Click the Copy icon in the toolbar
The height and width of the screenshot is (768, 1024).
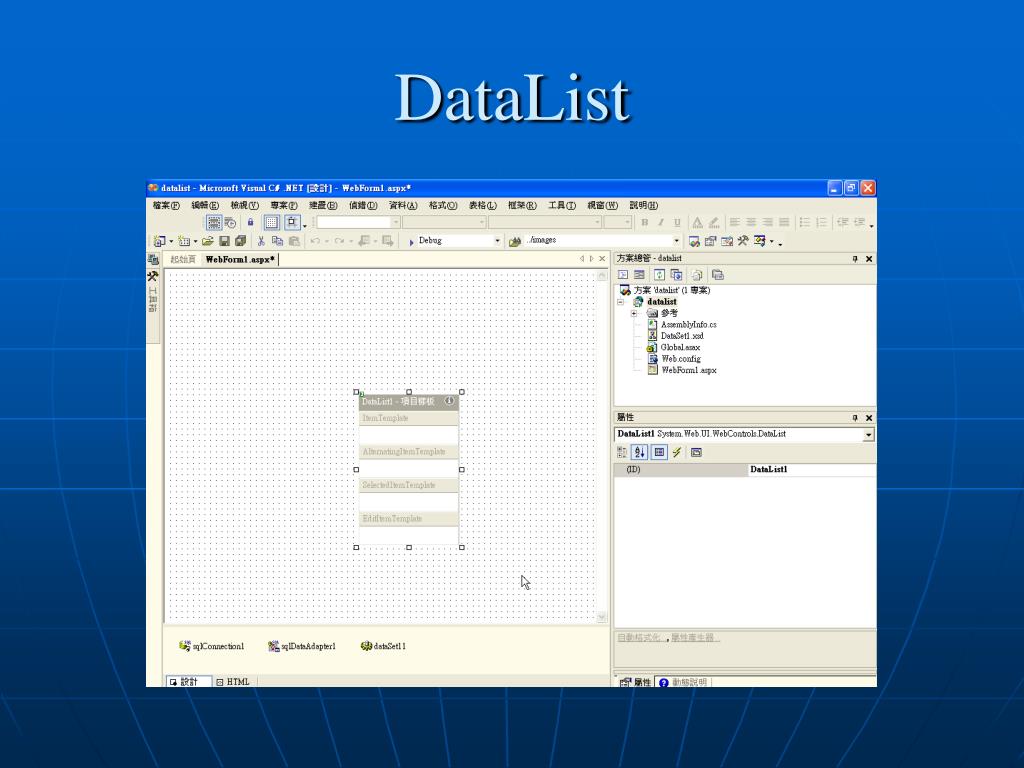[x=277, y=241]
